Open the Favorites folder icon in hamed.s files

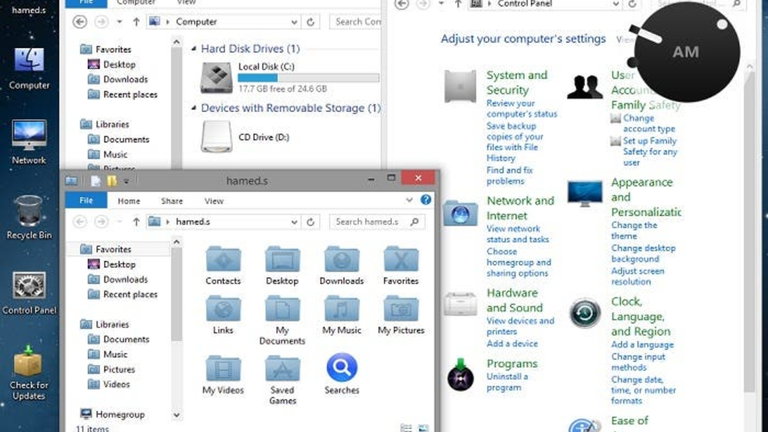(401, 259)
